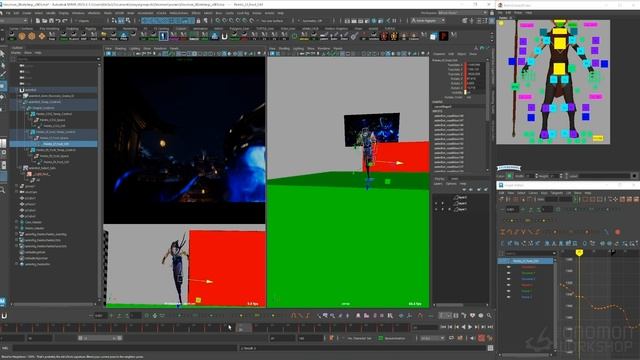Toggle loop playback mode icon

tap(451, 338)
